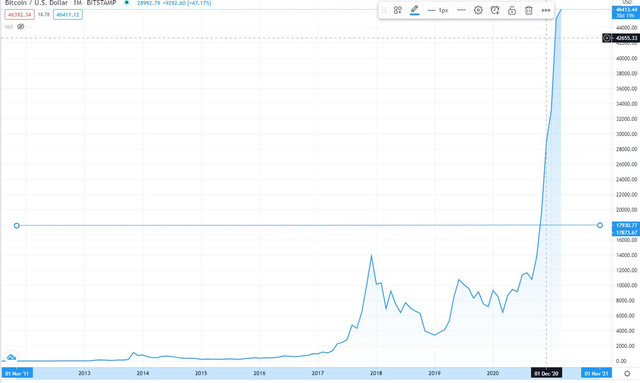Click the 01 Nov '11 date label
The image size is (640, 383).
[17, 373]
